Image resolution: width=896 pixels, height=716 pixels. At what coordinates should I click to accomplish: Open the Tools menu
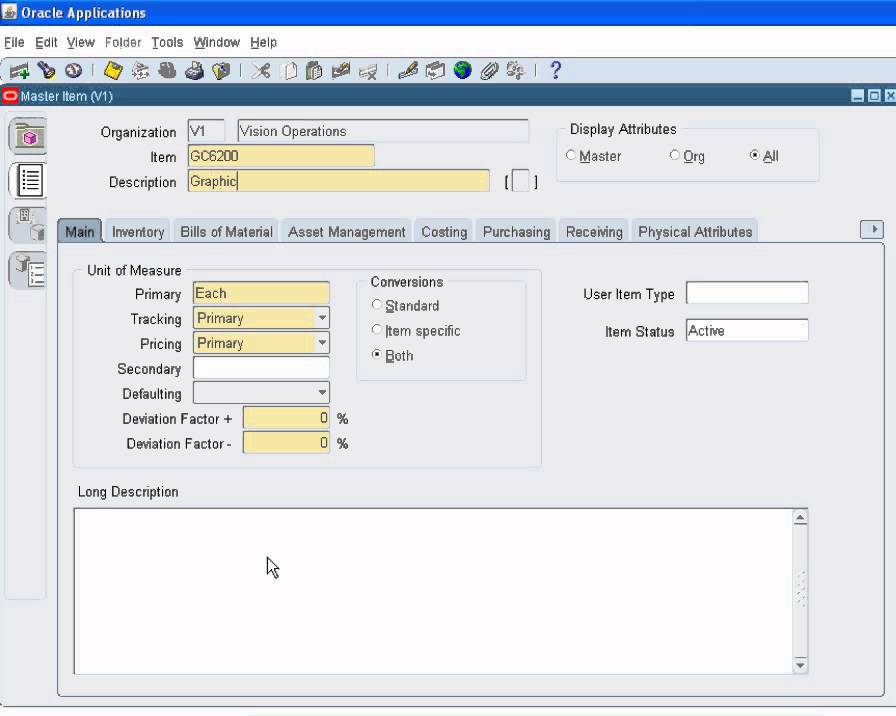click(x=167, y=42)
